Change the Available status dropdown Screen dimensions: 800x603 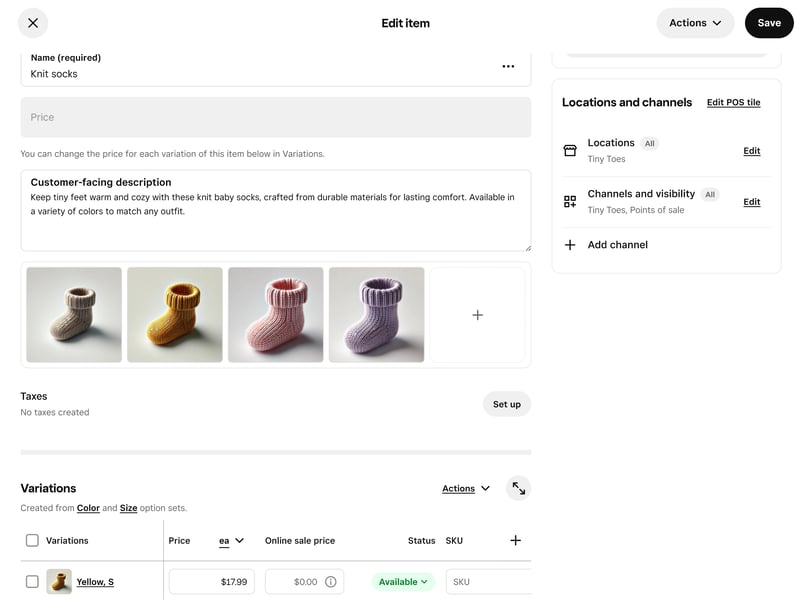(403, 582)
